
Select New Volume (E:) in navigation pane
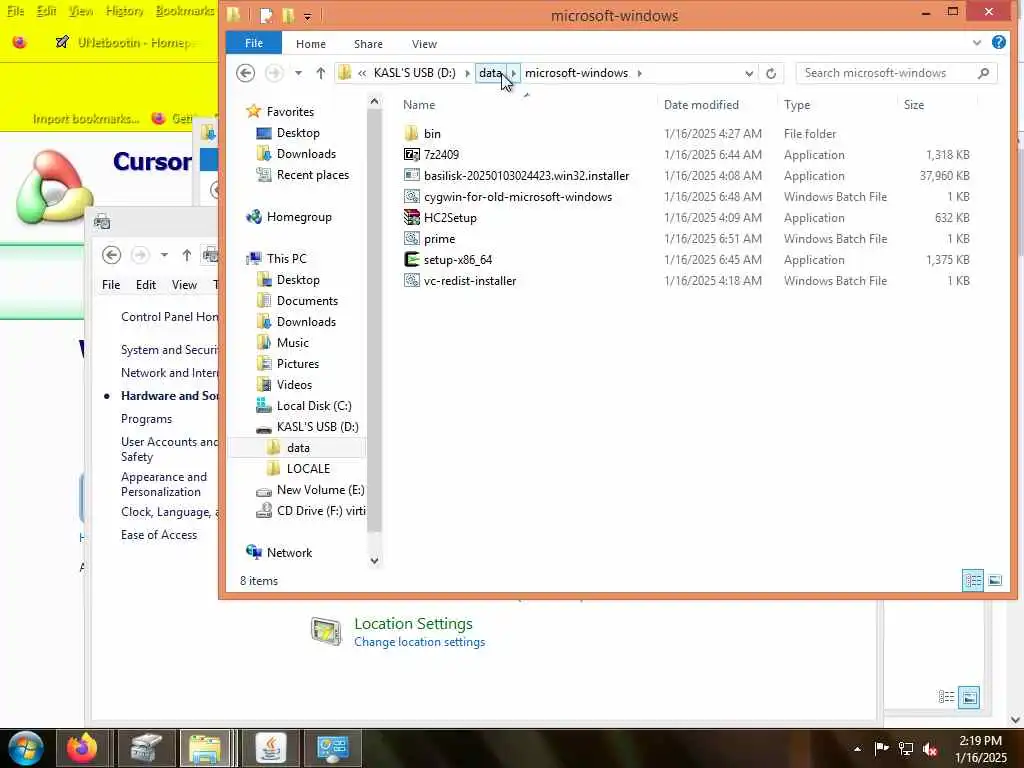tap(320, 490)
